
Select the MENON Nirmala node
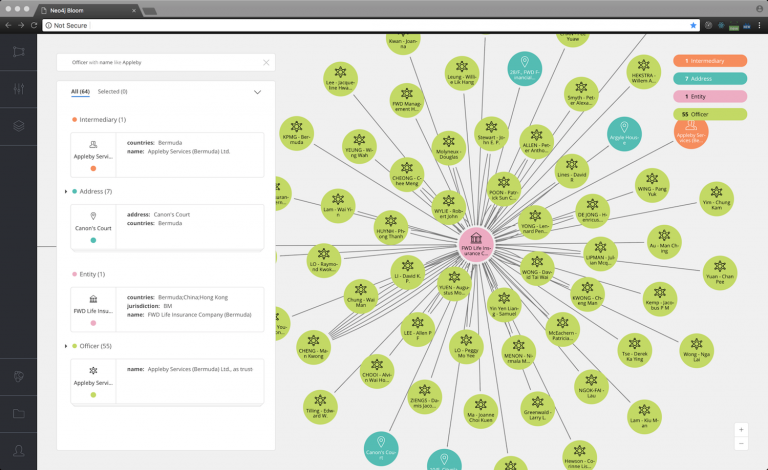click(x=518, y=352)
